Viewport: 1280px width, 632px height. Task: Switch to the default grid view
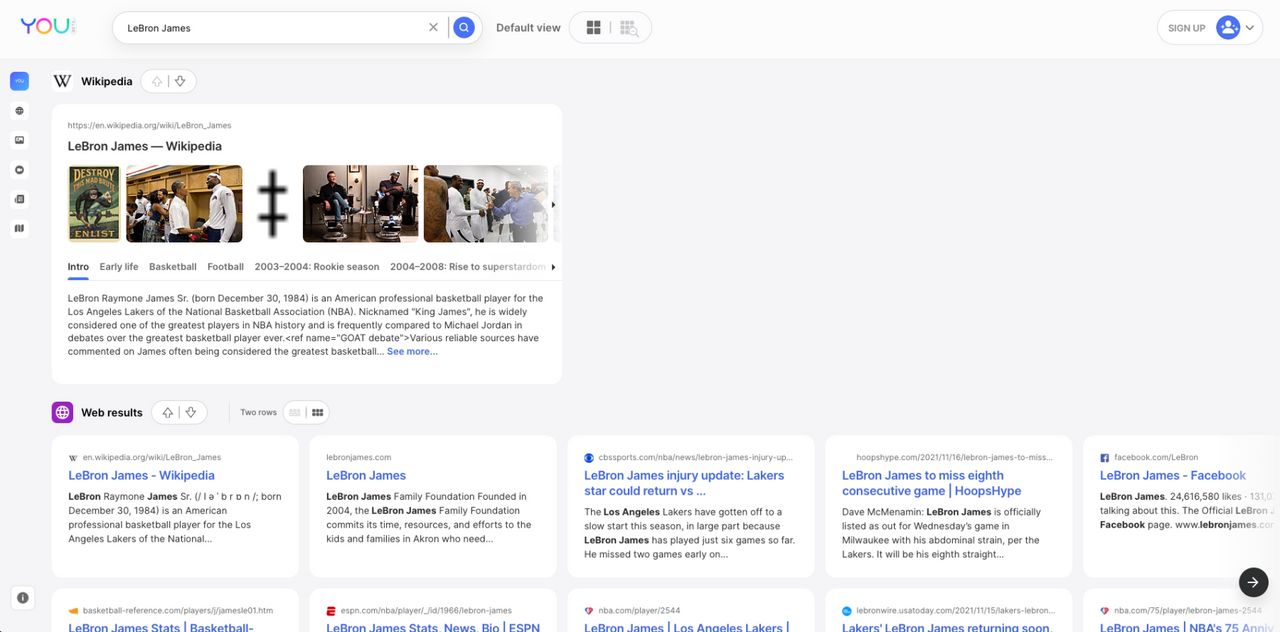[593, 28]
